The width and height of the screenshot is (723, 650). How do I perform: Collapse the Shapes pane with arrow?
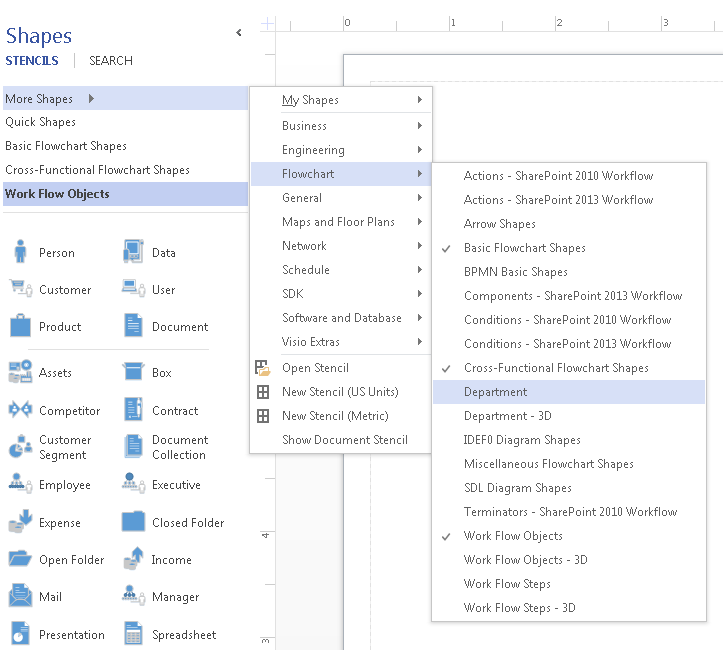[238, 33]
